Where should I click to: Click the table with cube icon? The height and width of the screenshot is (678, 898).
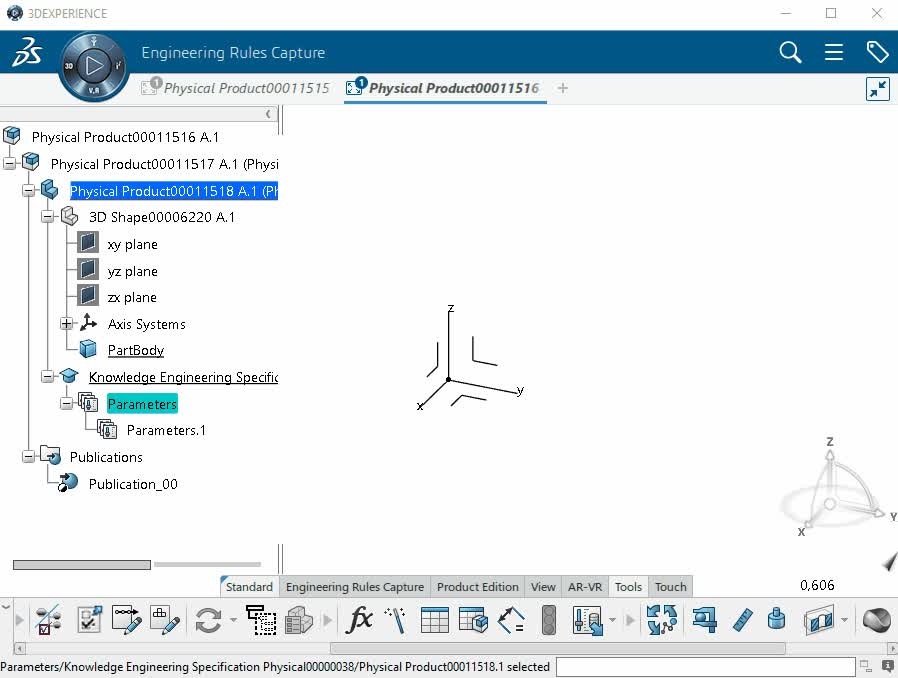click(473, 620)
